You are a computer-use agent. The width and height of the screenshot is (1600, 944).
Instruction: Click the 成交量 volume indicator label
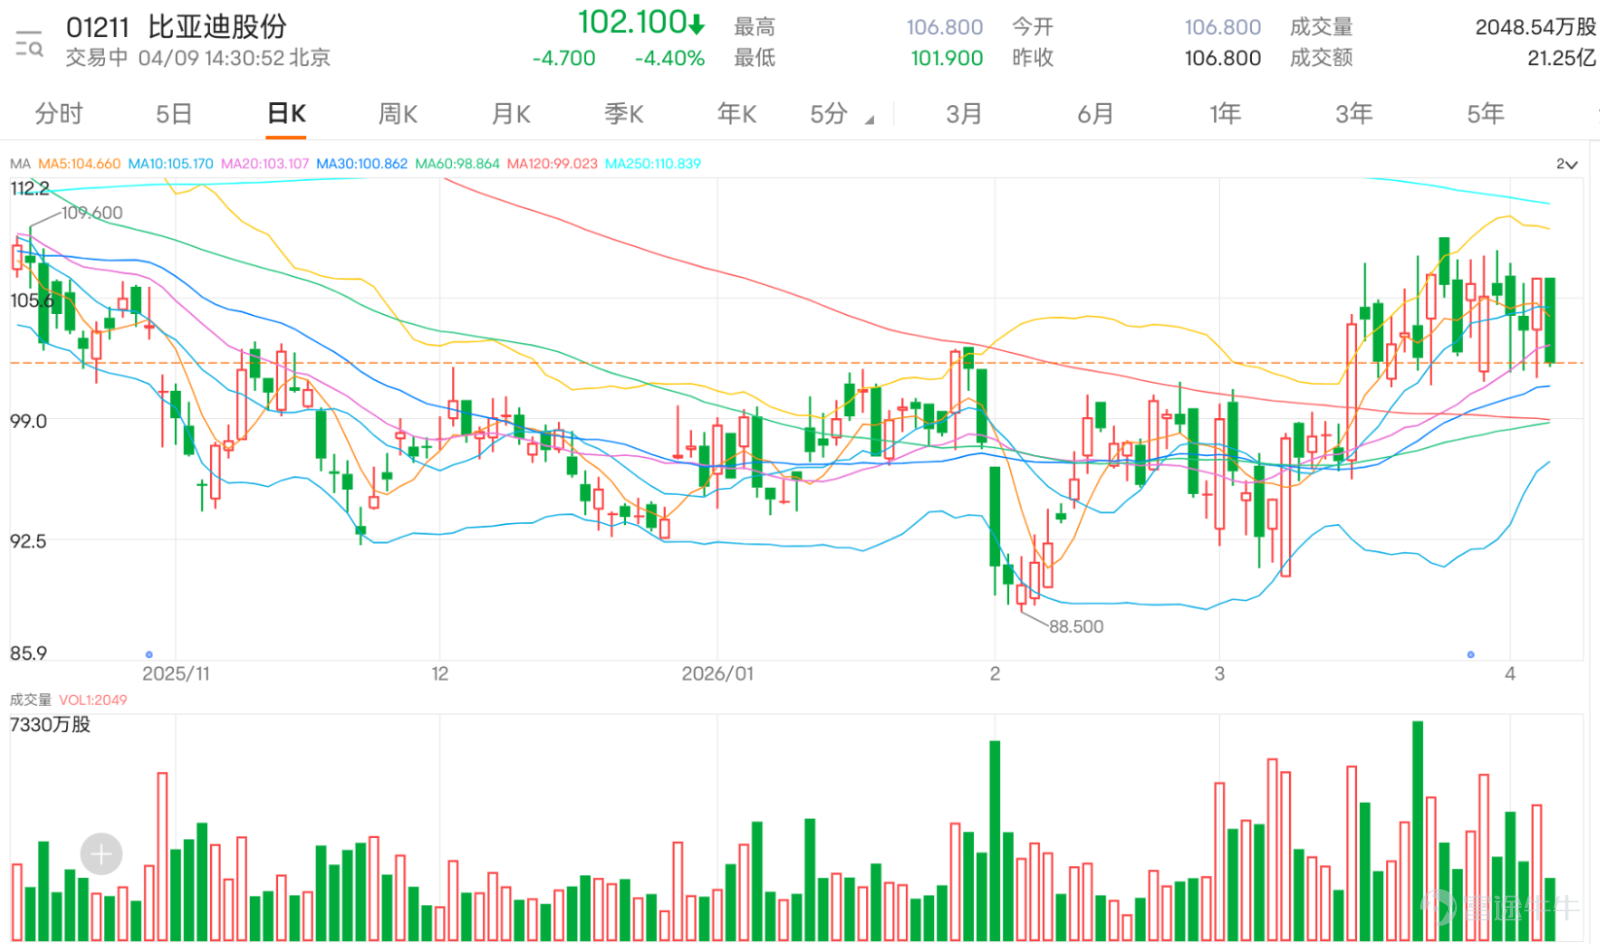[x=30, y=700]
